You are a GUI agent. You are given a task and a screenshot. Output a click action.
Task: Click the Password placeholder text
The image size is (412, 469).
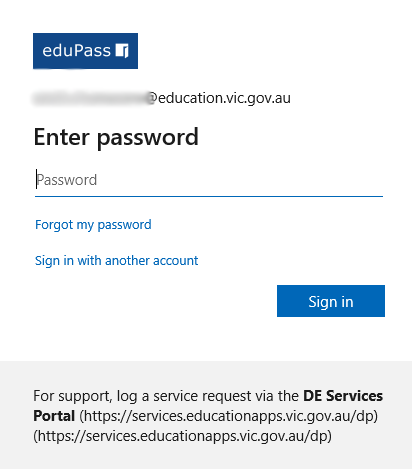pyautogui.click(x=67, y=180)
